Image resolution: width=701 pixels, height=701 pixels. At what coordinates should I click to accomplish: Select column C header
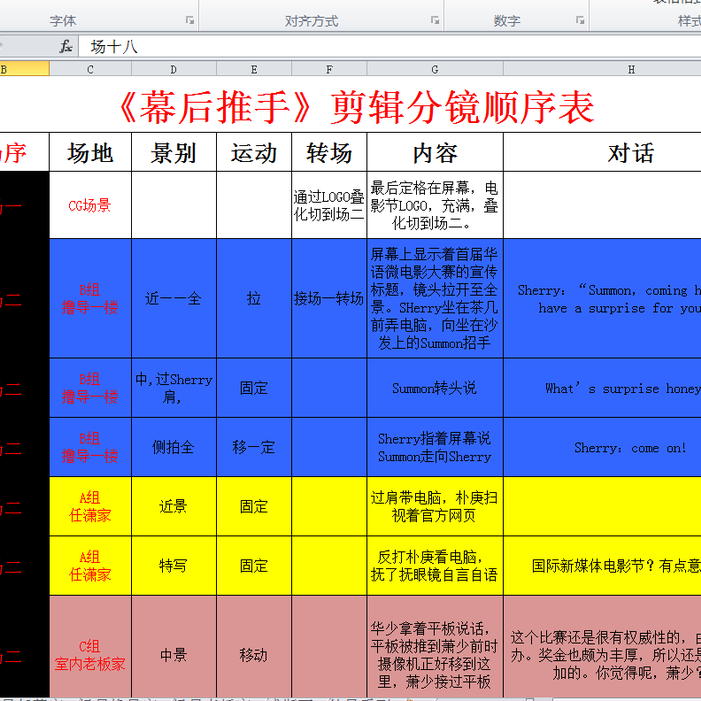(x=90, y=69)
